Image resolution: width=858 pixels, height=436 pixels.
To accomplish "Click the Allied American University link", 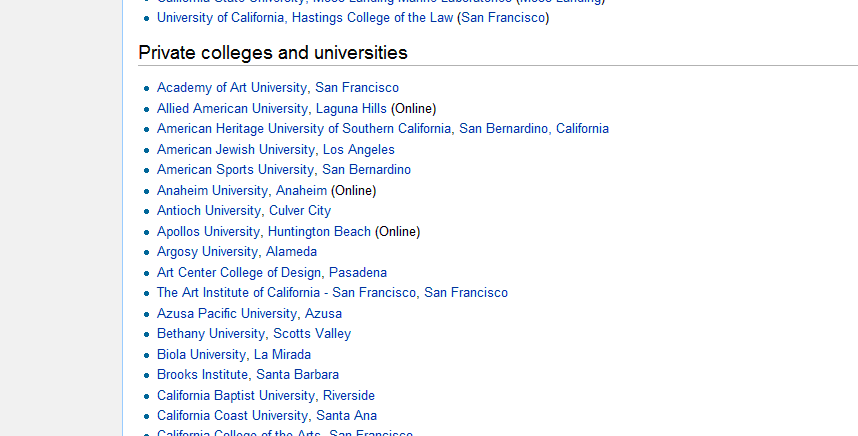I will [x=233, y=108].
